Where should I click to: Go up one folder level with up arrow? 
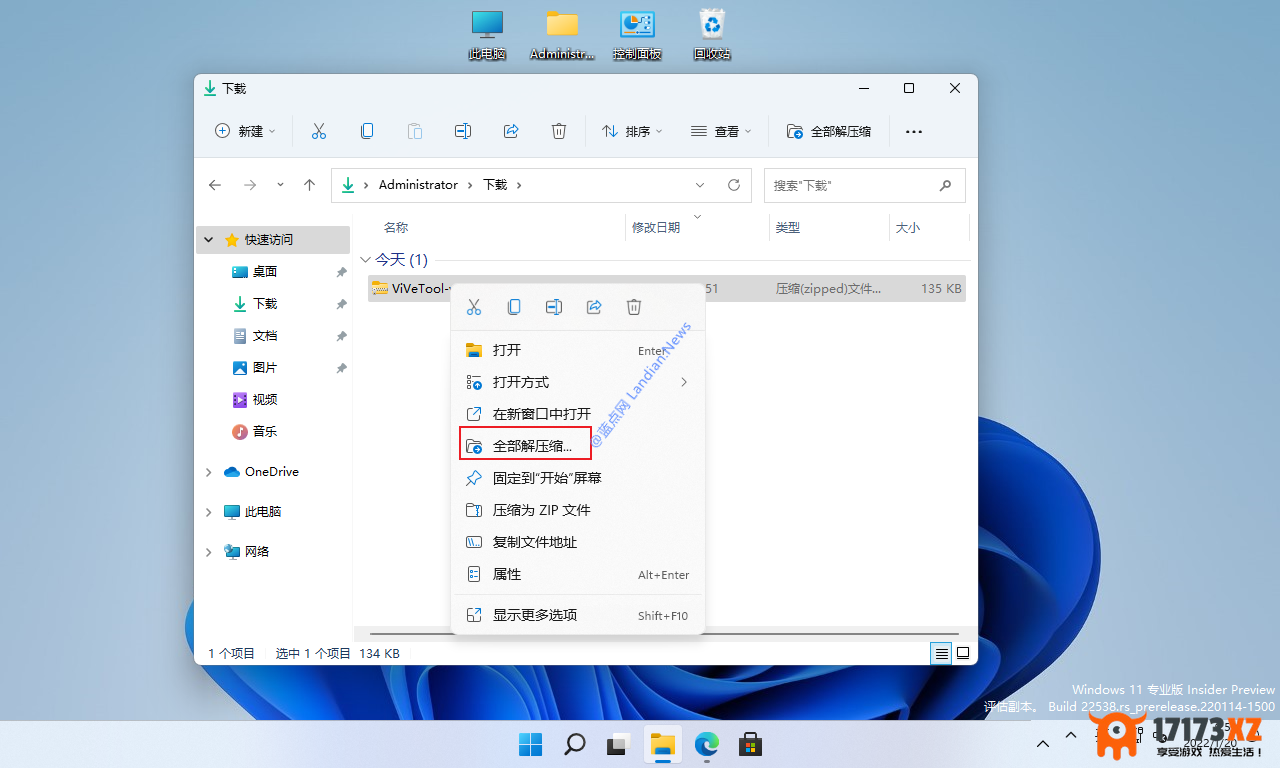click(310, 185)
